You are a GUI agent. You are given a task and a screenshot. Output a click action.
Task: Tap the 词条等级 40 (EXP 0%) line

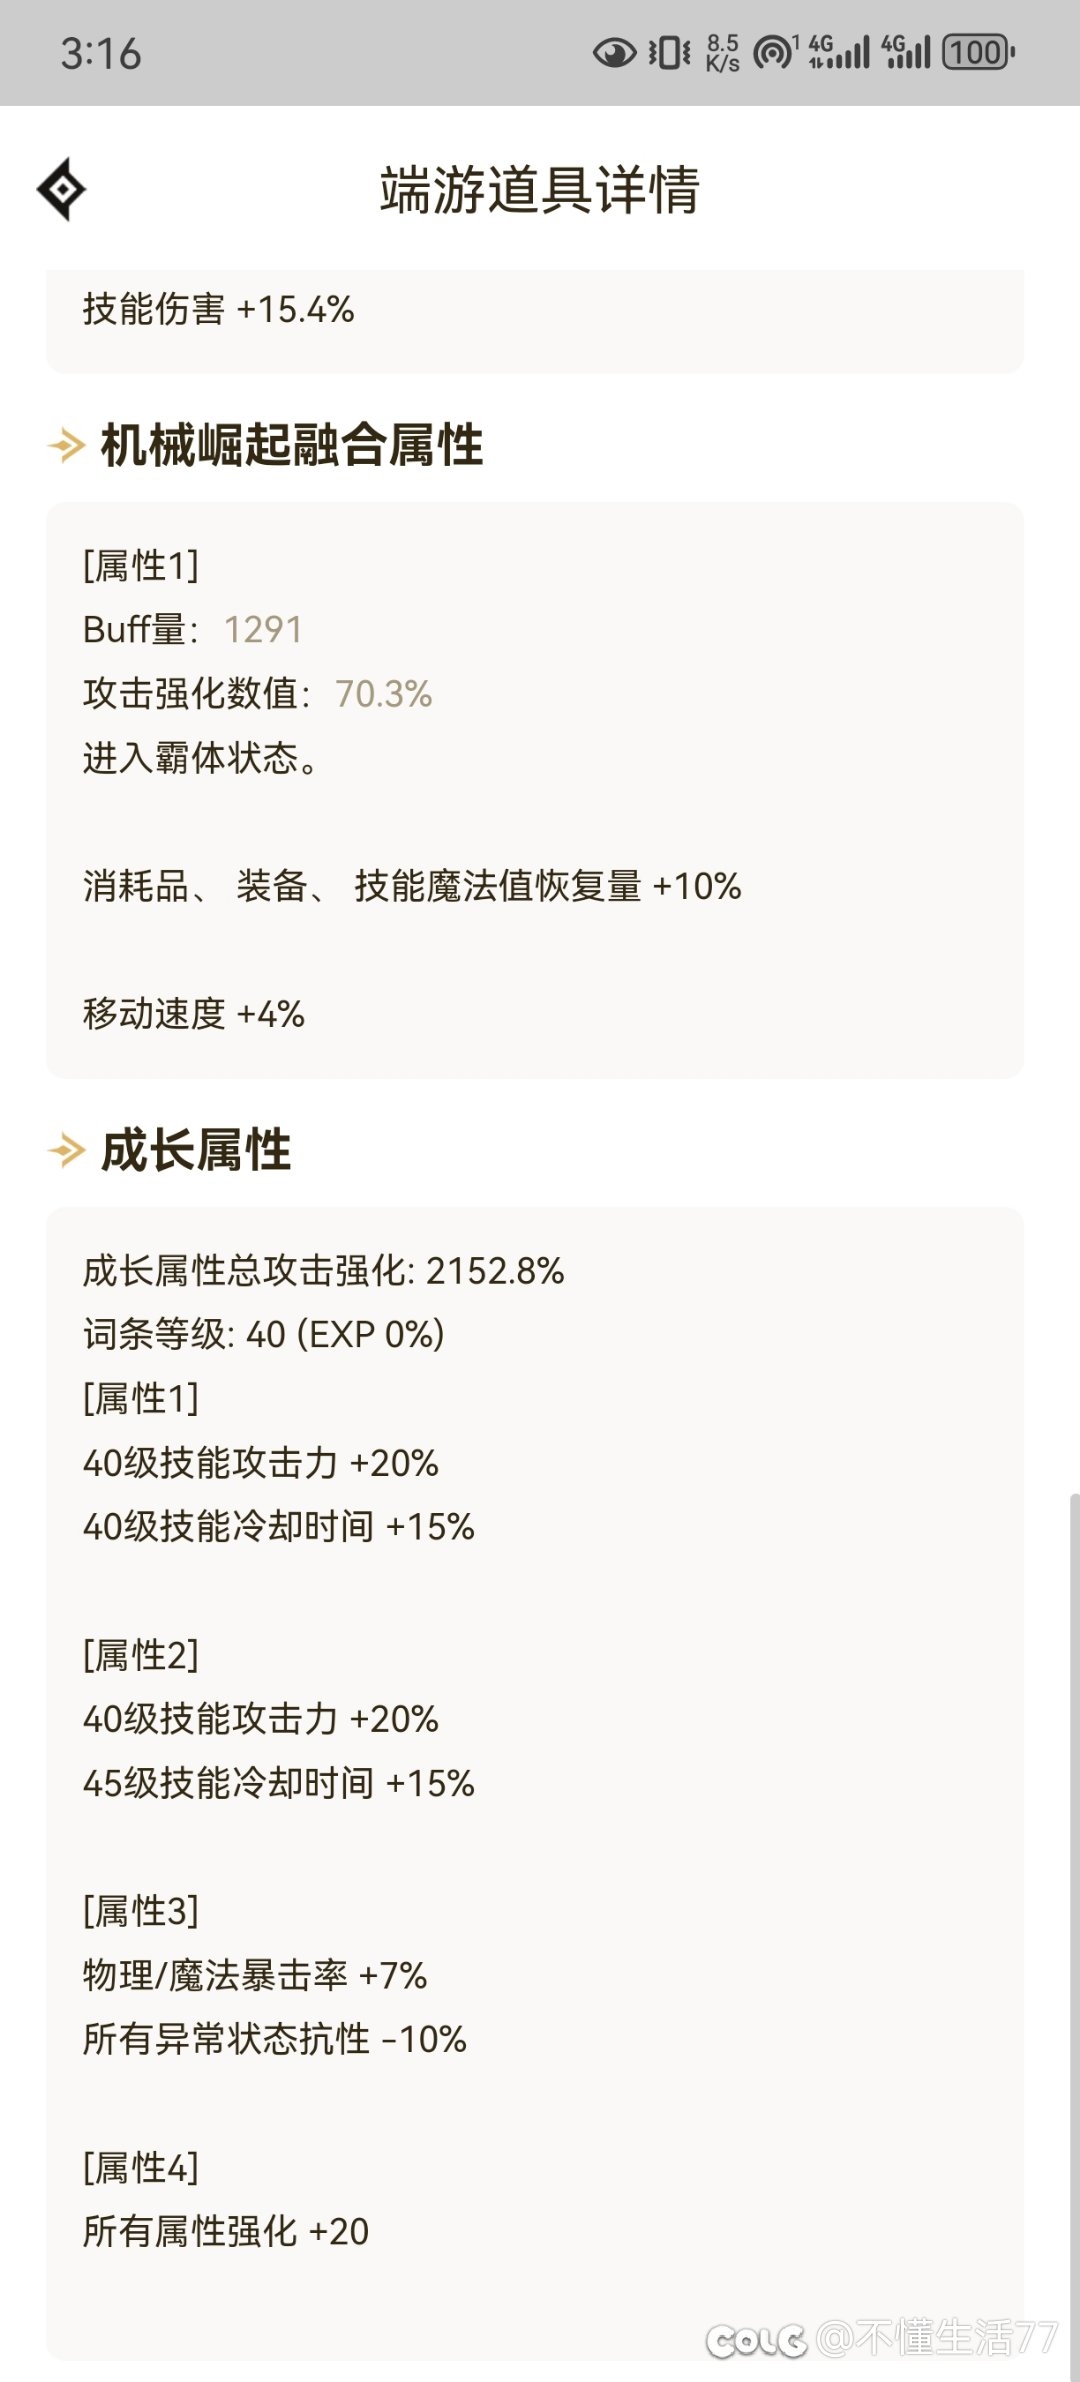point(264,1335)
